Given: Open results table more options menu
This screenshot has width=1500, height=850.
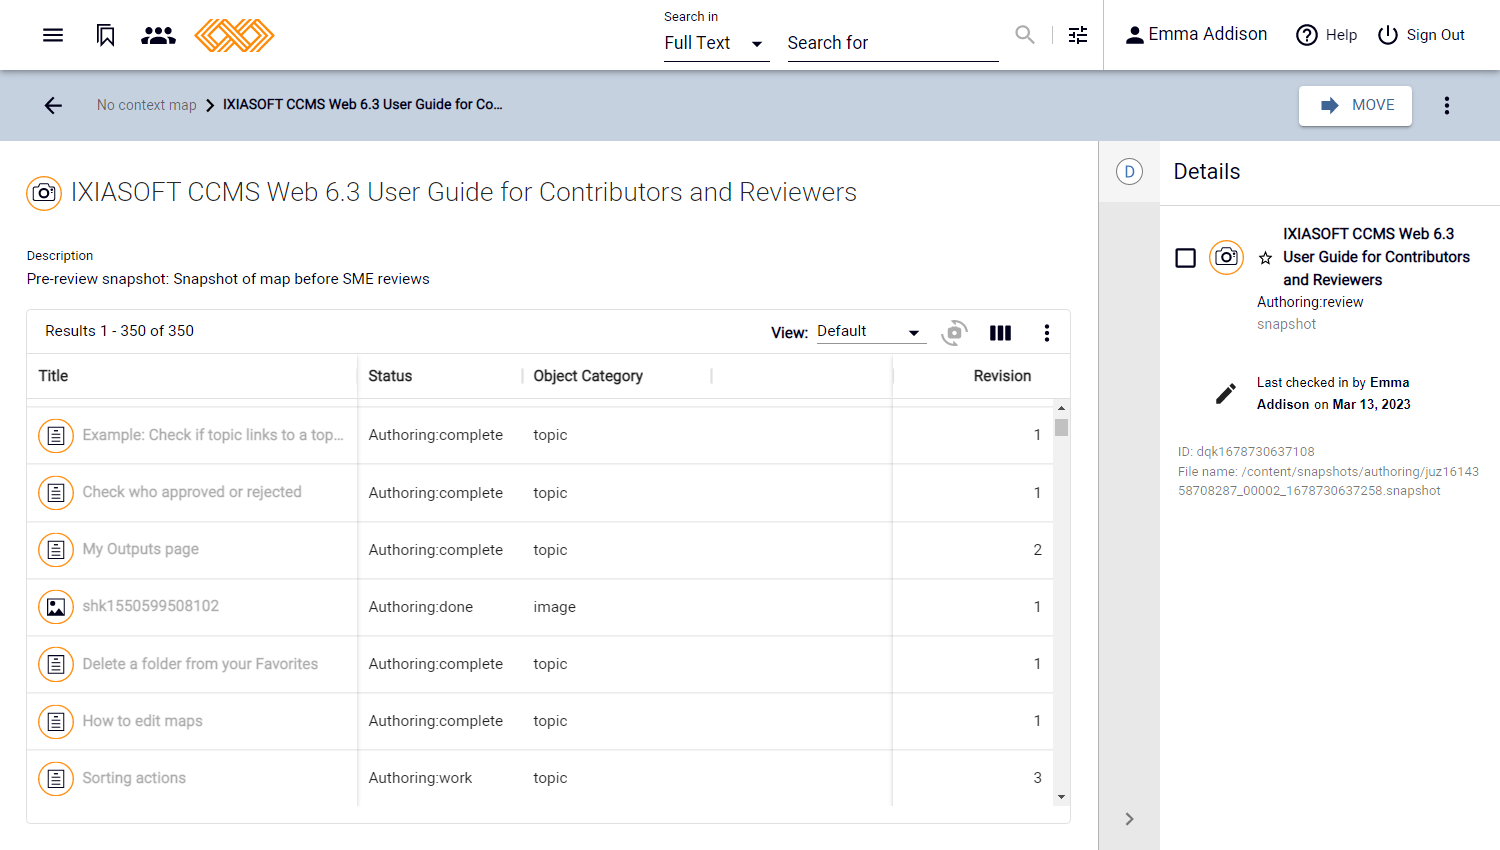Looking at the screenshot, I should click(1047, 333).
